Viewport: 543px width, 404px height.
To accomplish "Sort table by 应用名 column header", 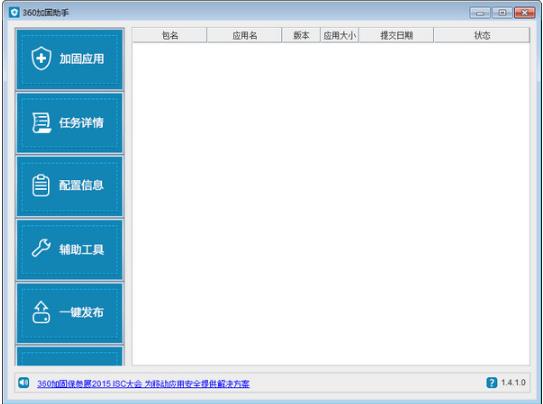I will pos(244,35).
